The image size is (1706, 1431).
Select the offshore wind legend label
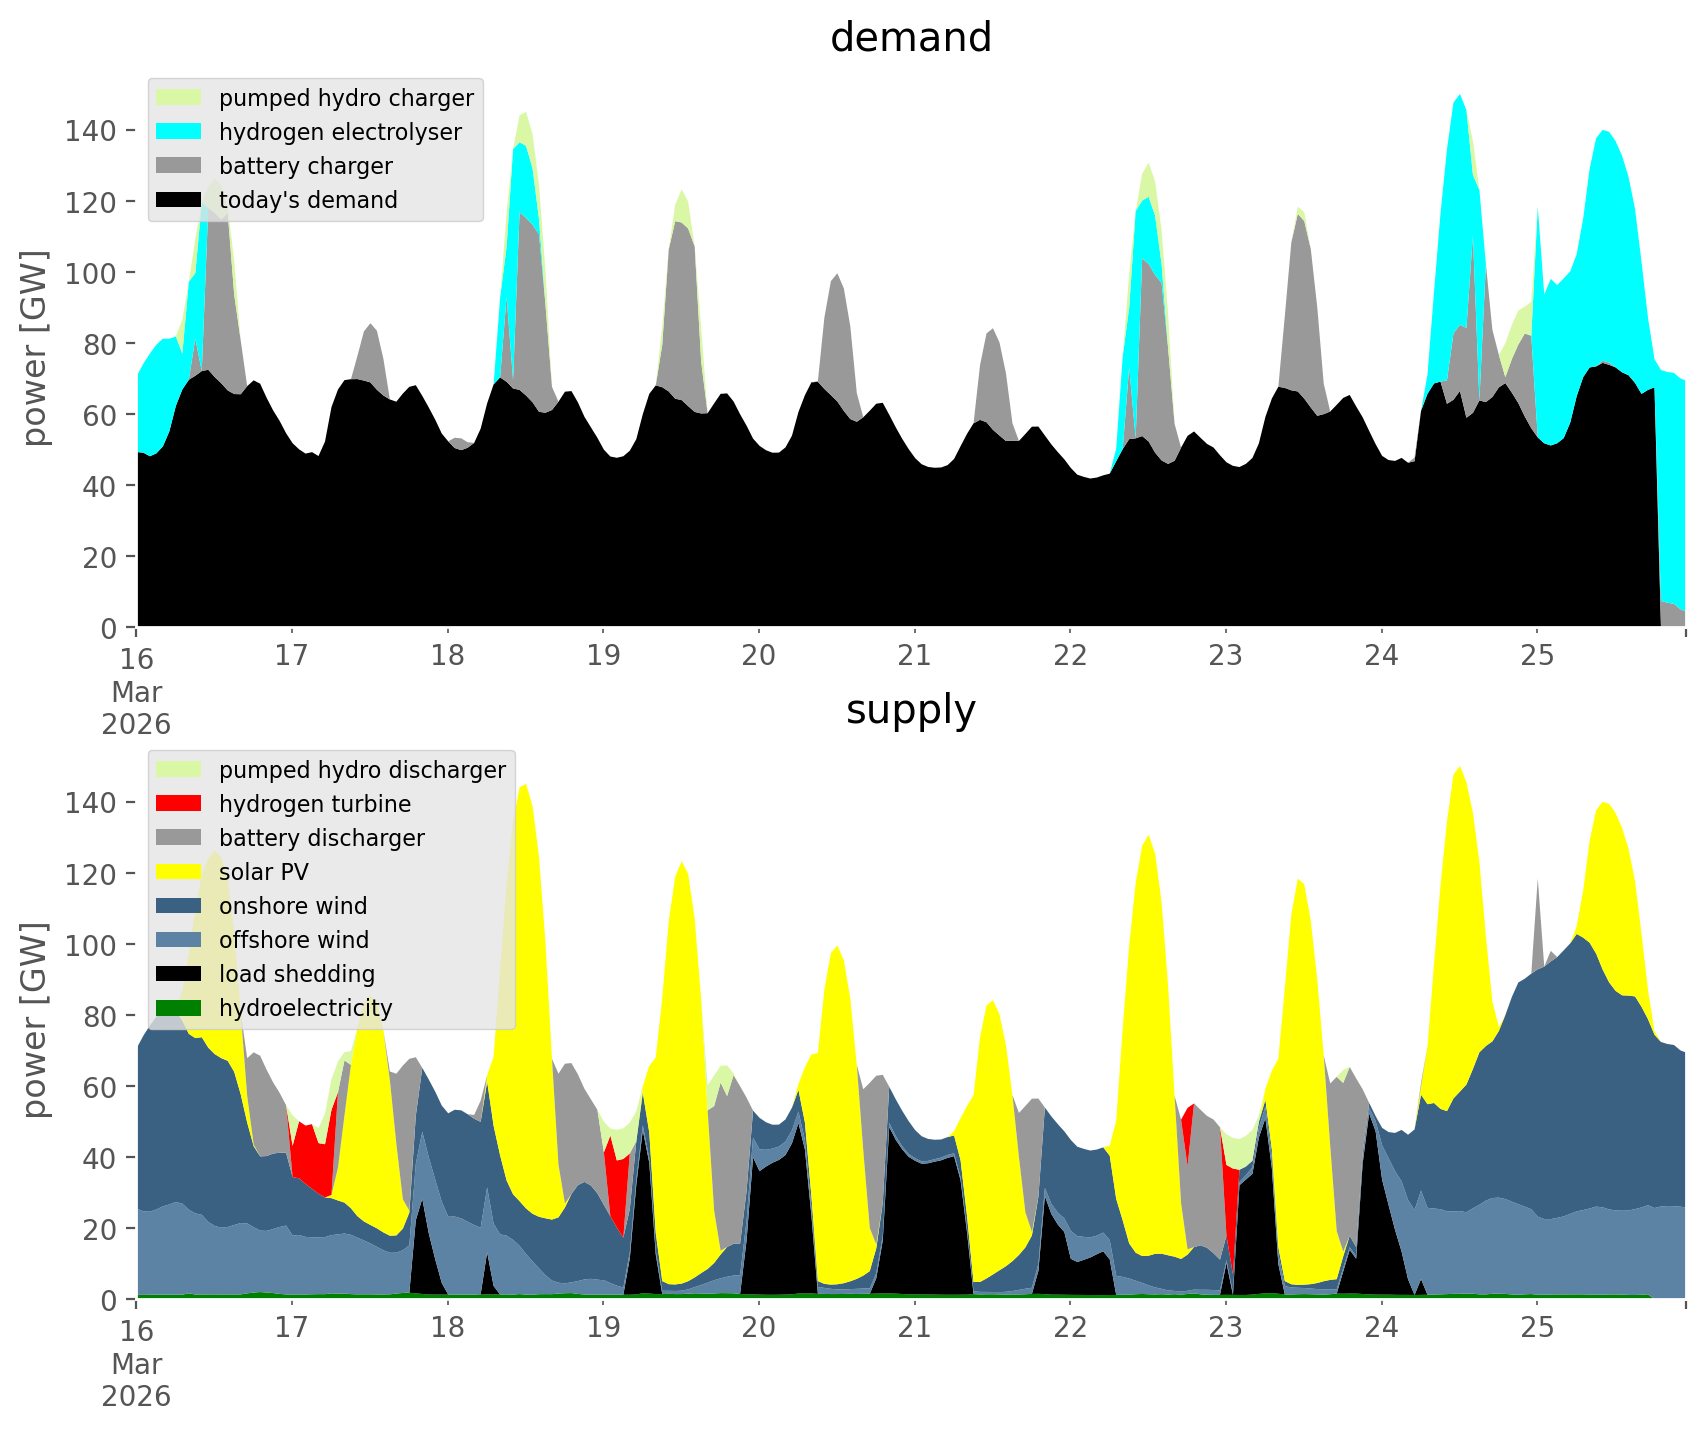tap(294, 940)
